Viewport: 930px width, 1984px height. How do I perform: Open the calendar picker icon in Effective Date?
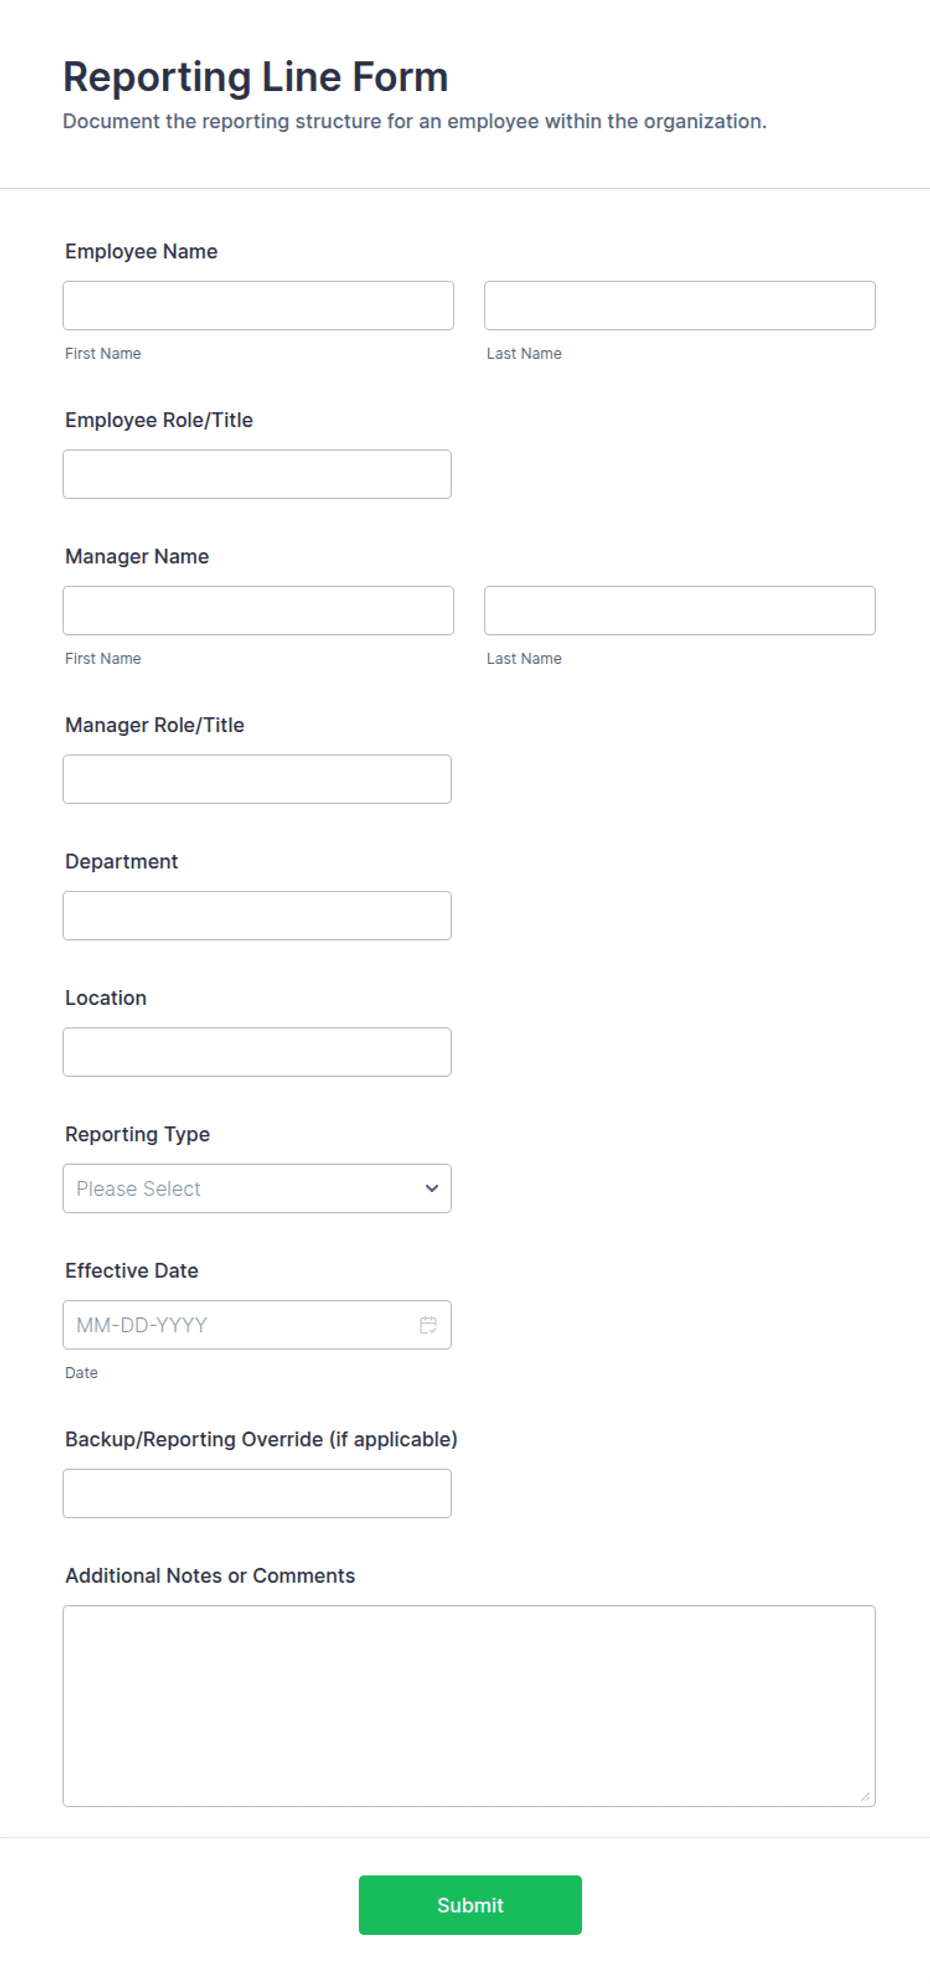[428, 1325]
